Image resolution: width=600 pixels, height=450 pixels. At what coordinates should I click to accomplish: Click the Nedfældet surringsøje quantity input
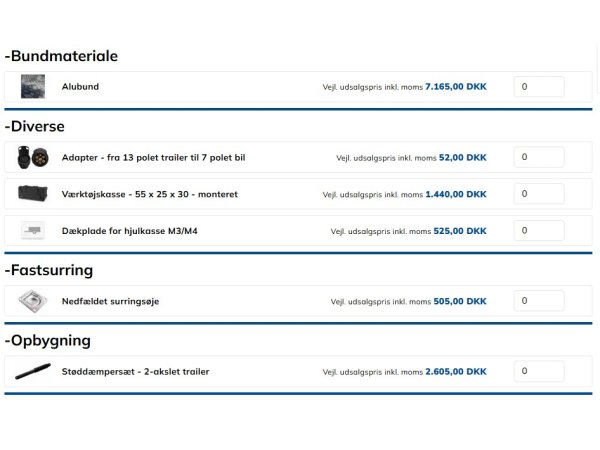(538, 301)
